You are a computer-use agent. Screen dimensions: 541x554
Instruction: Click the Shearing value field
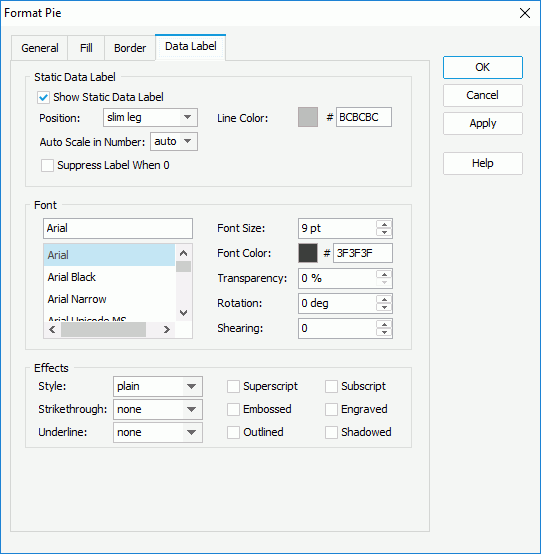337,328
